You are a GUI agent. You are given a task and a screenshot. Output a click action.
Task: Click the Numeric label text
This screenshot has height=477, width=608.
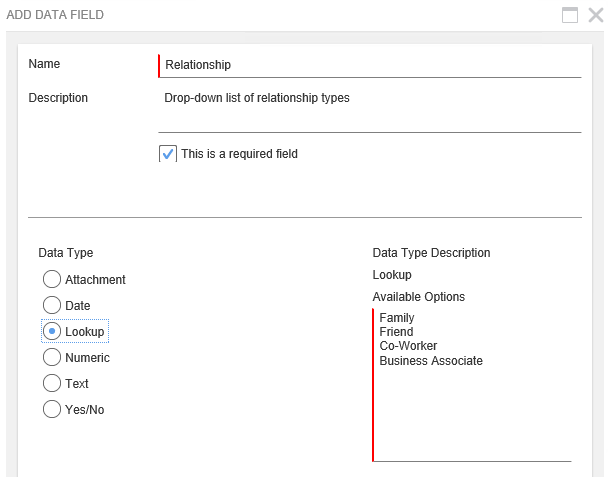pyautogui.click(x=88, y=358)
